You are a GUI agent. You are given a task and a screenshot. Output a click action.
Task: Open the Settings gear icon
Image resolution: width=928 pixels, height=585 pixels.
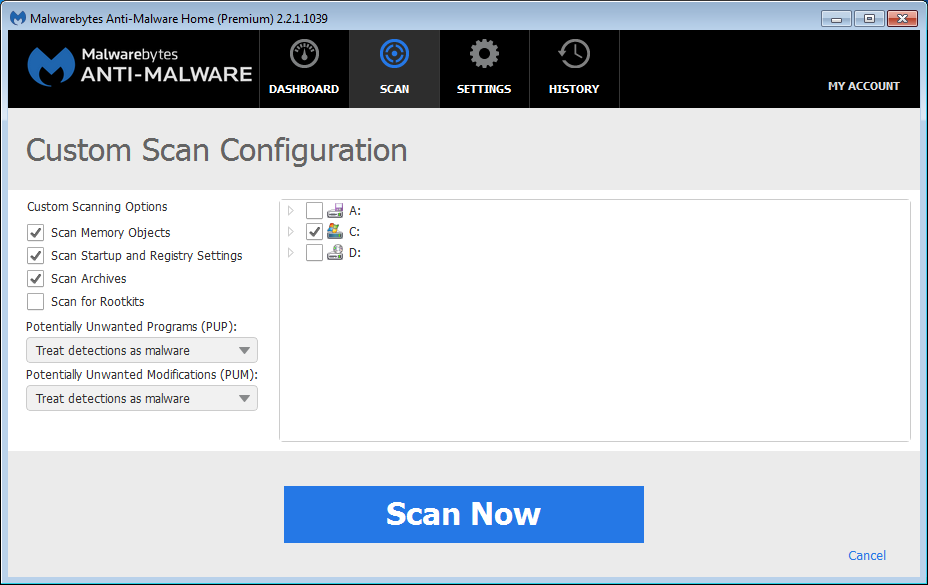[484, 54]
